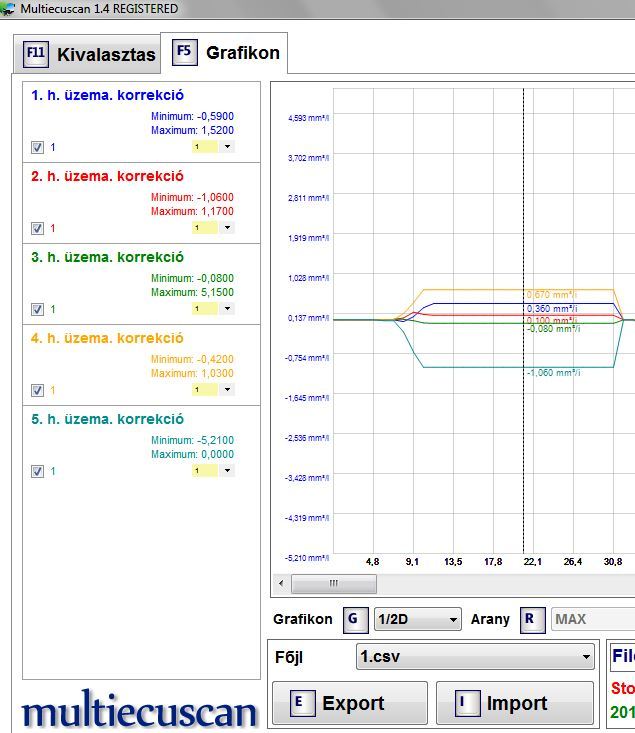This screenshot has height=733, width=635.
Task: Click the -1,060 mm³/i graph label
Action: click(x=554, y=373)
